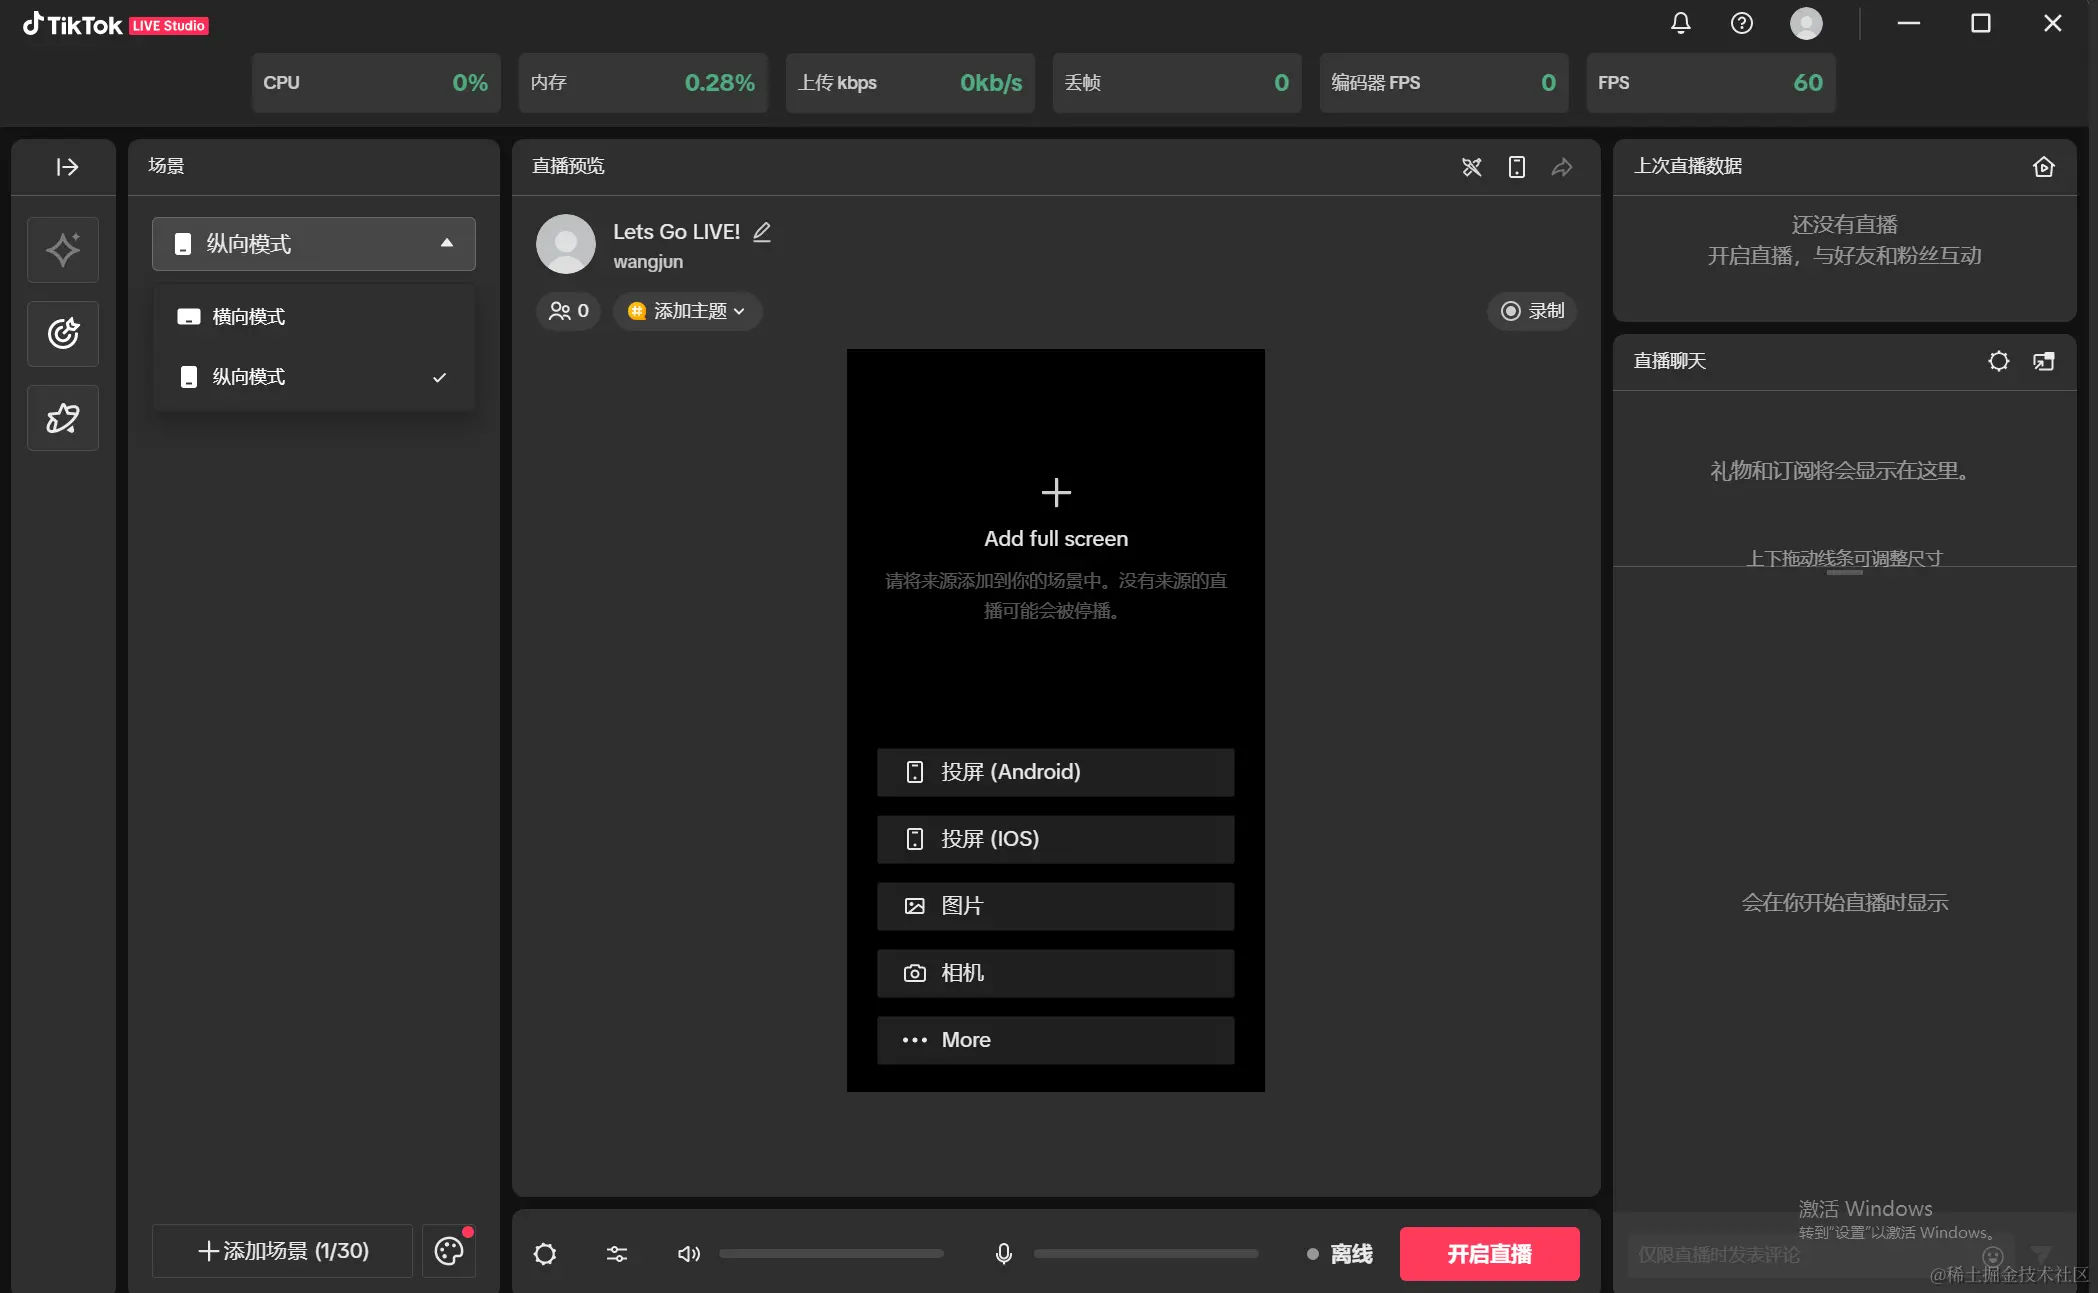The image size is (2098, 1293).
Task: Click the speaker volume slider track
Action: [x=831, y=1254]
